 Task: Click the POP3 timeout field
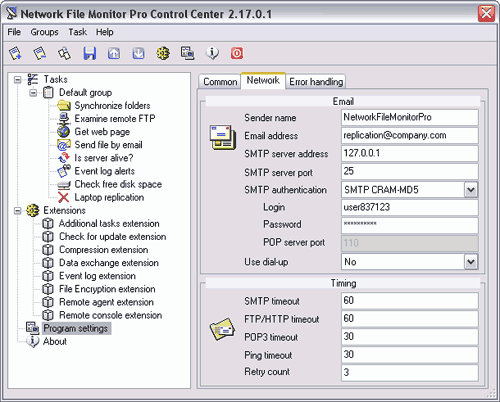(x=410, y=337)
